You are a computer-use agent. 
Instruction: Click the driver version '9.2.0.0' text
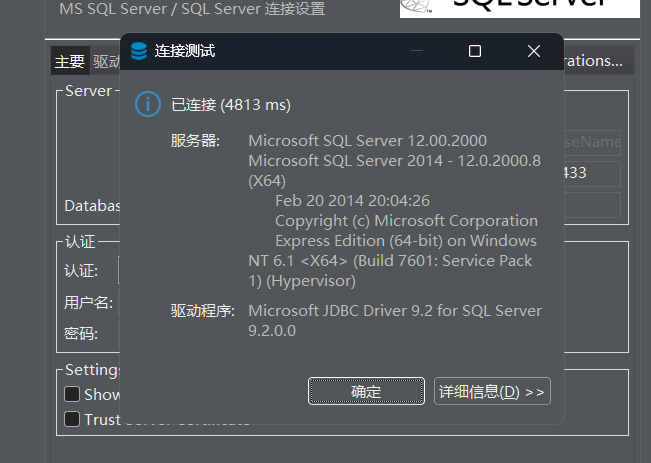(x=272, y=331)
